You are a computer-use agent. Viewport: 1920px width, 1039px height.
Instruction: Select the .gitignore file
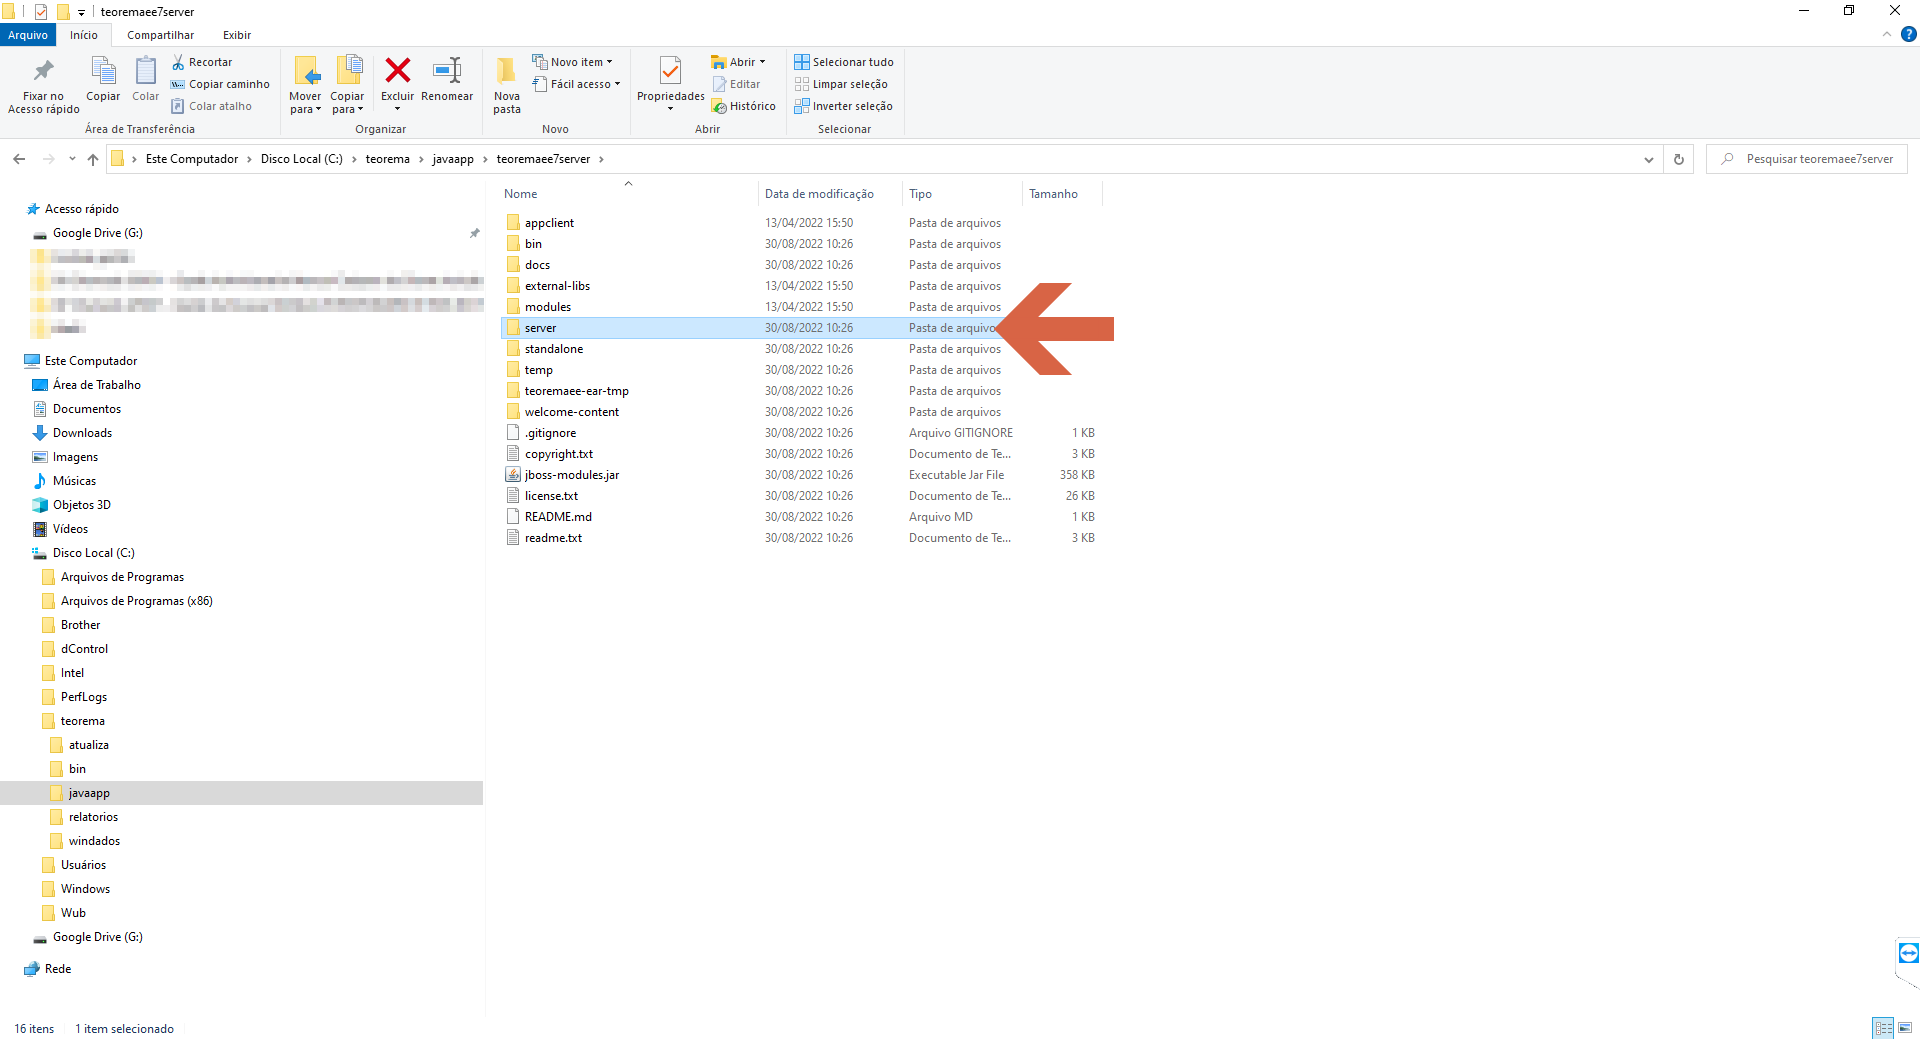[x=551, y=433]
